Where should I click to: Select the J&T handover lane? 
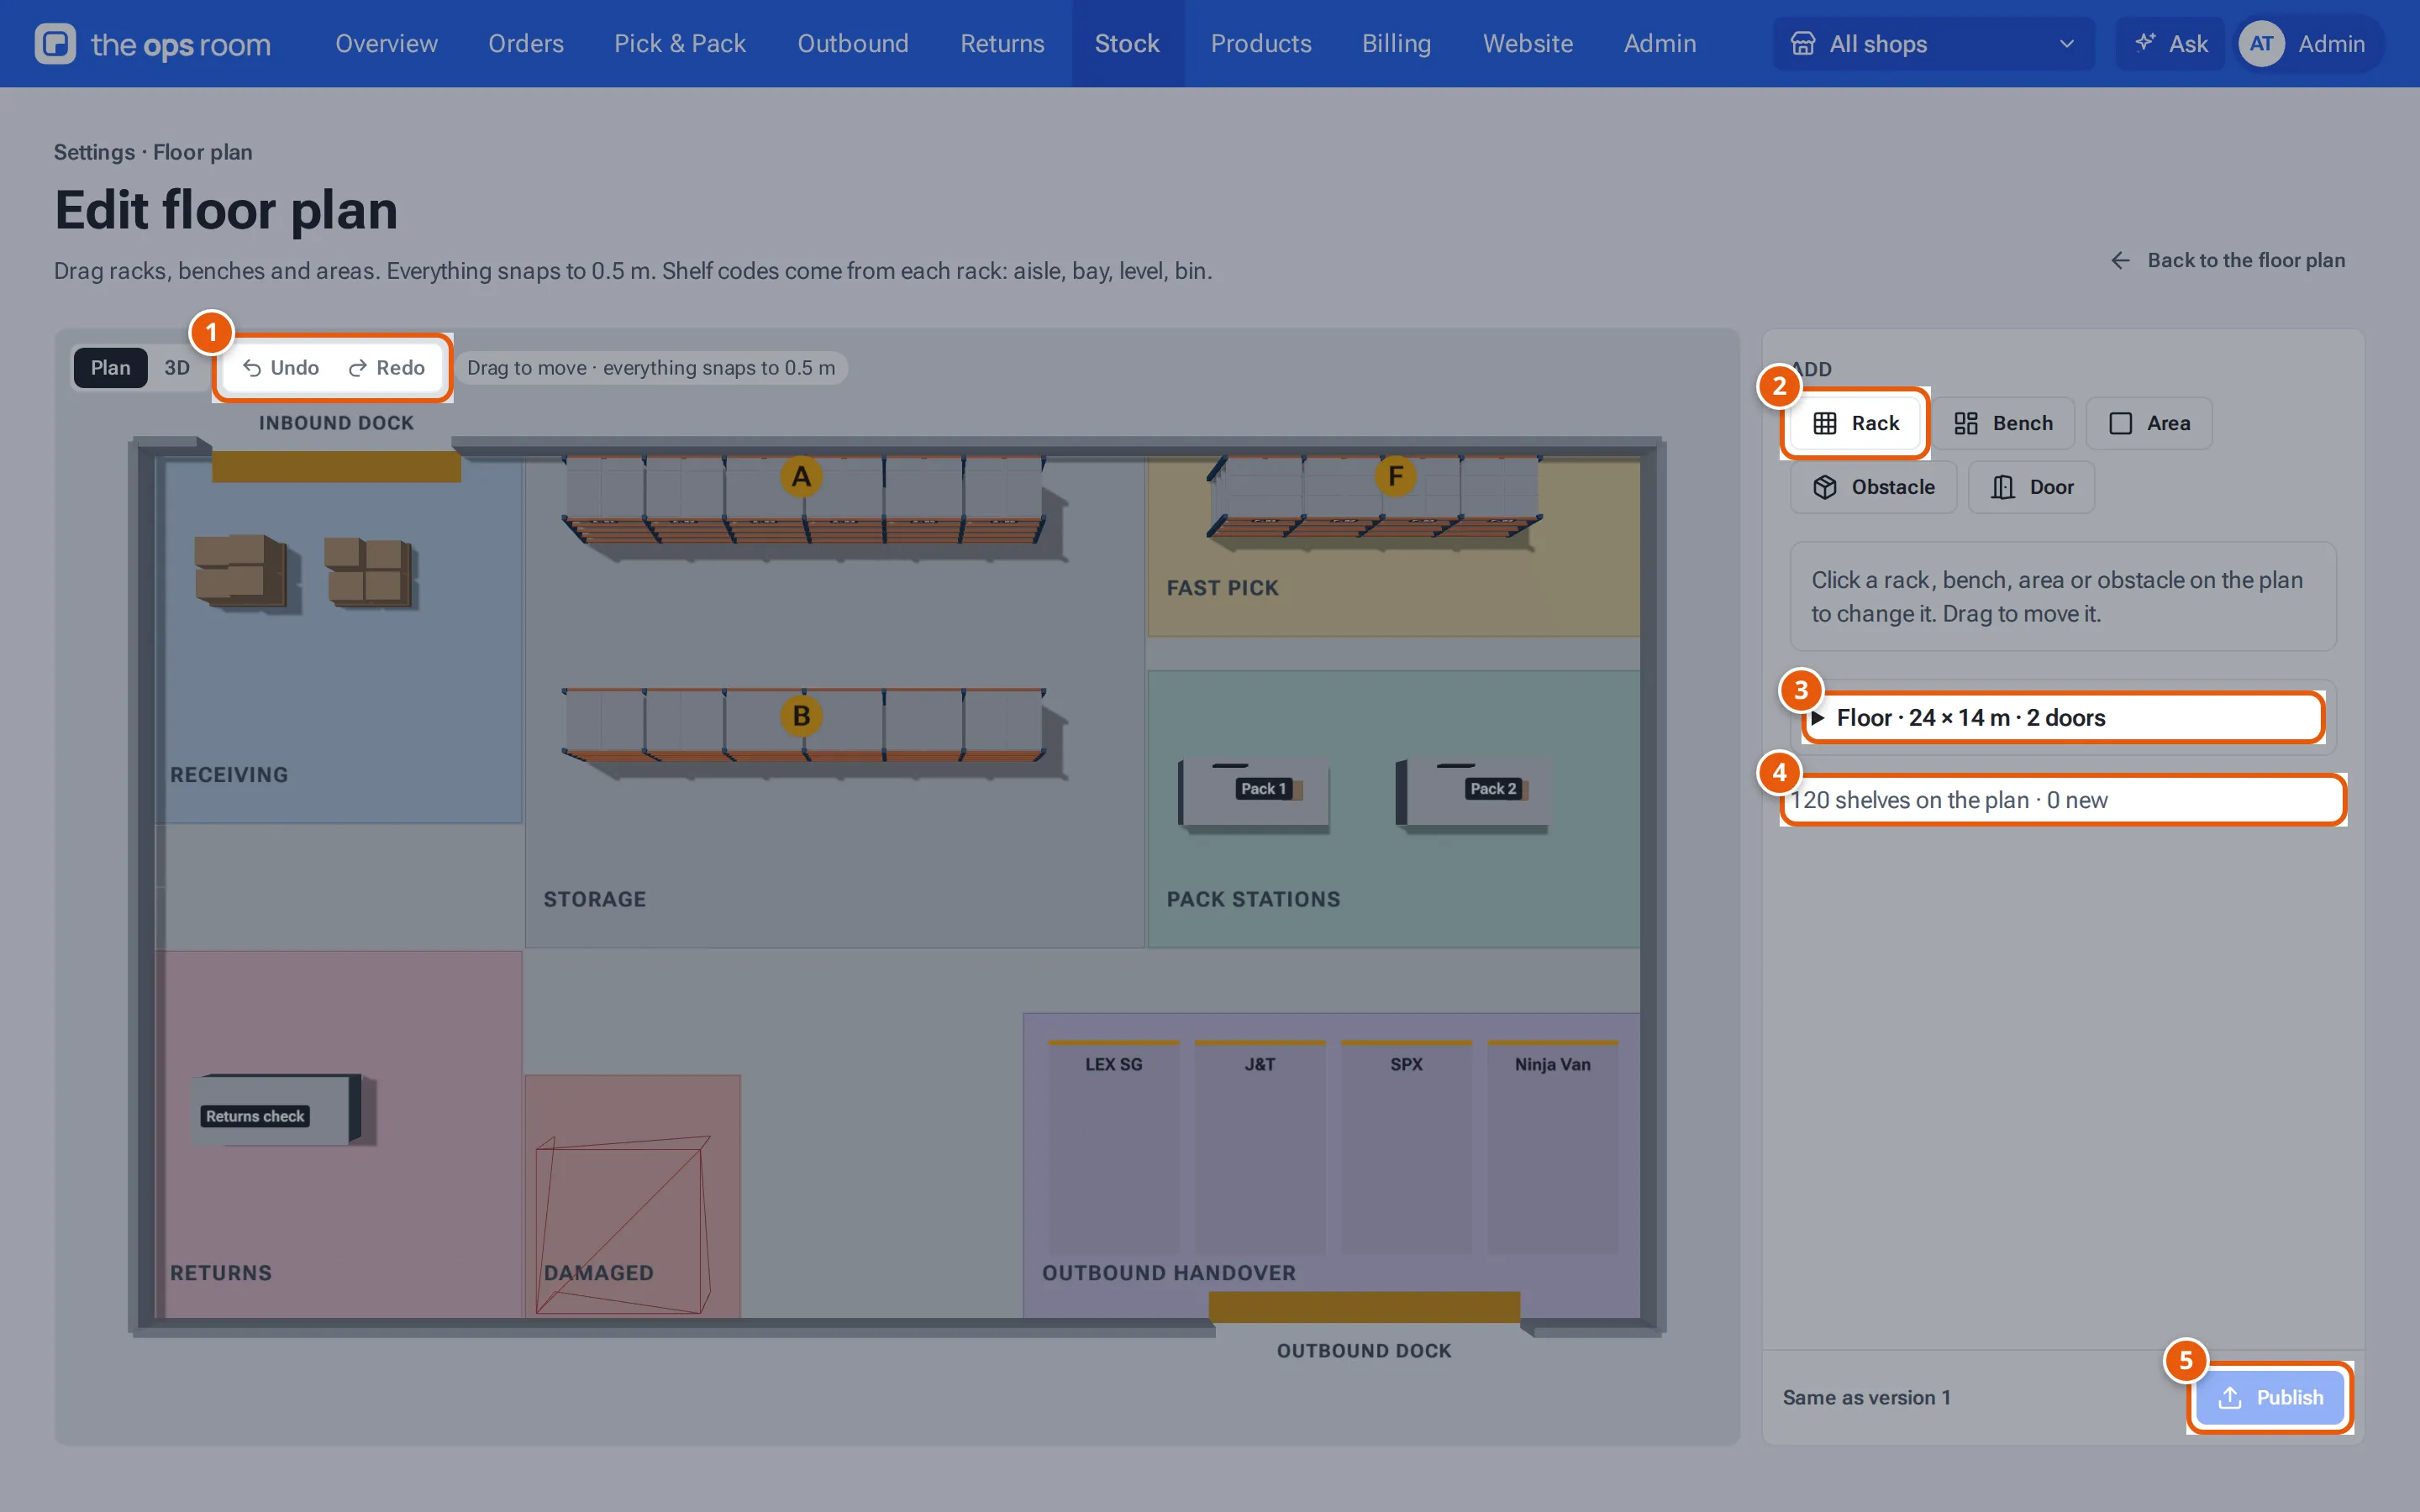coord(1260,1147)
